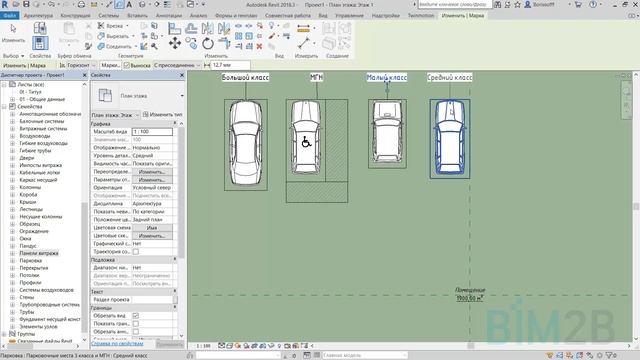Switch to the Аннотации ribbon tab
Screen dimensions: 640x360
pyautogui.click(x=169, y=16)
